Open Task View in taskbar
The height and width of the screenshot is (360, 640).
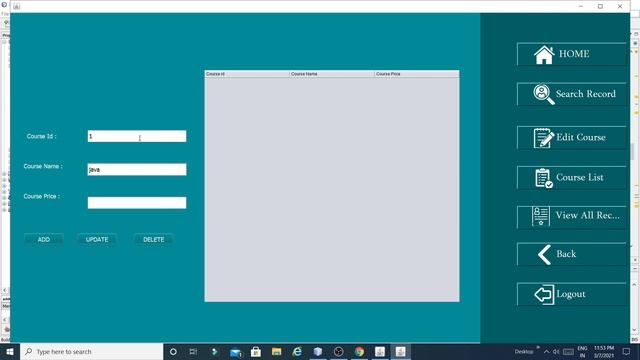point(193,351)
